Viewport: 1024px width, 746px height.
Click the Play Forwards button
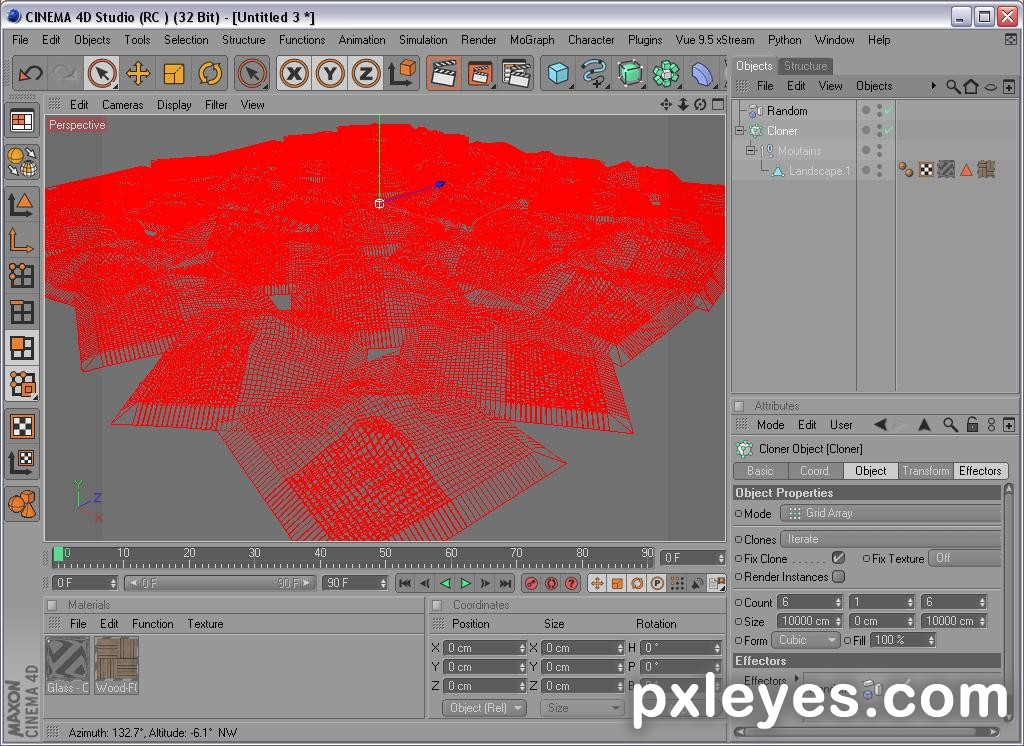pos(465,583)
